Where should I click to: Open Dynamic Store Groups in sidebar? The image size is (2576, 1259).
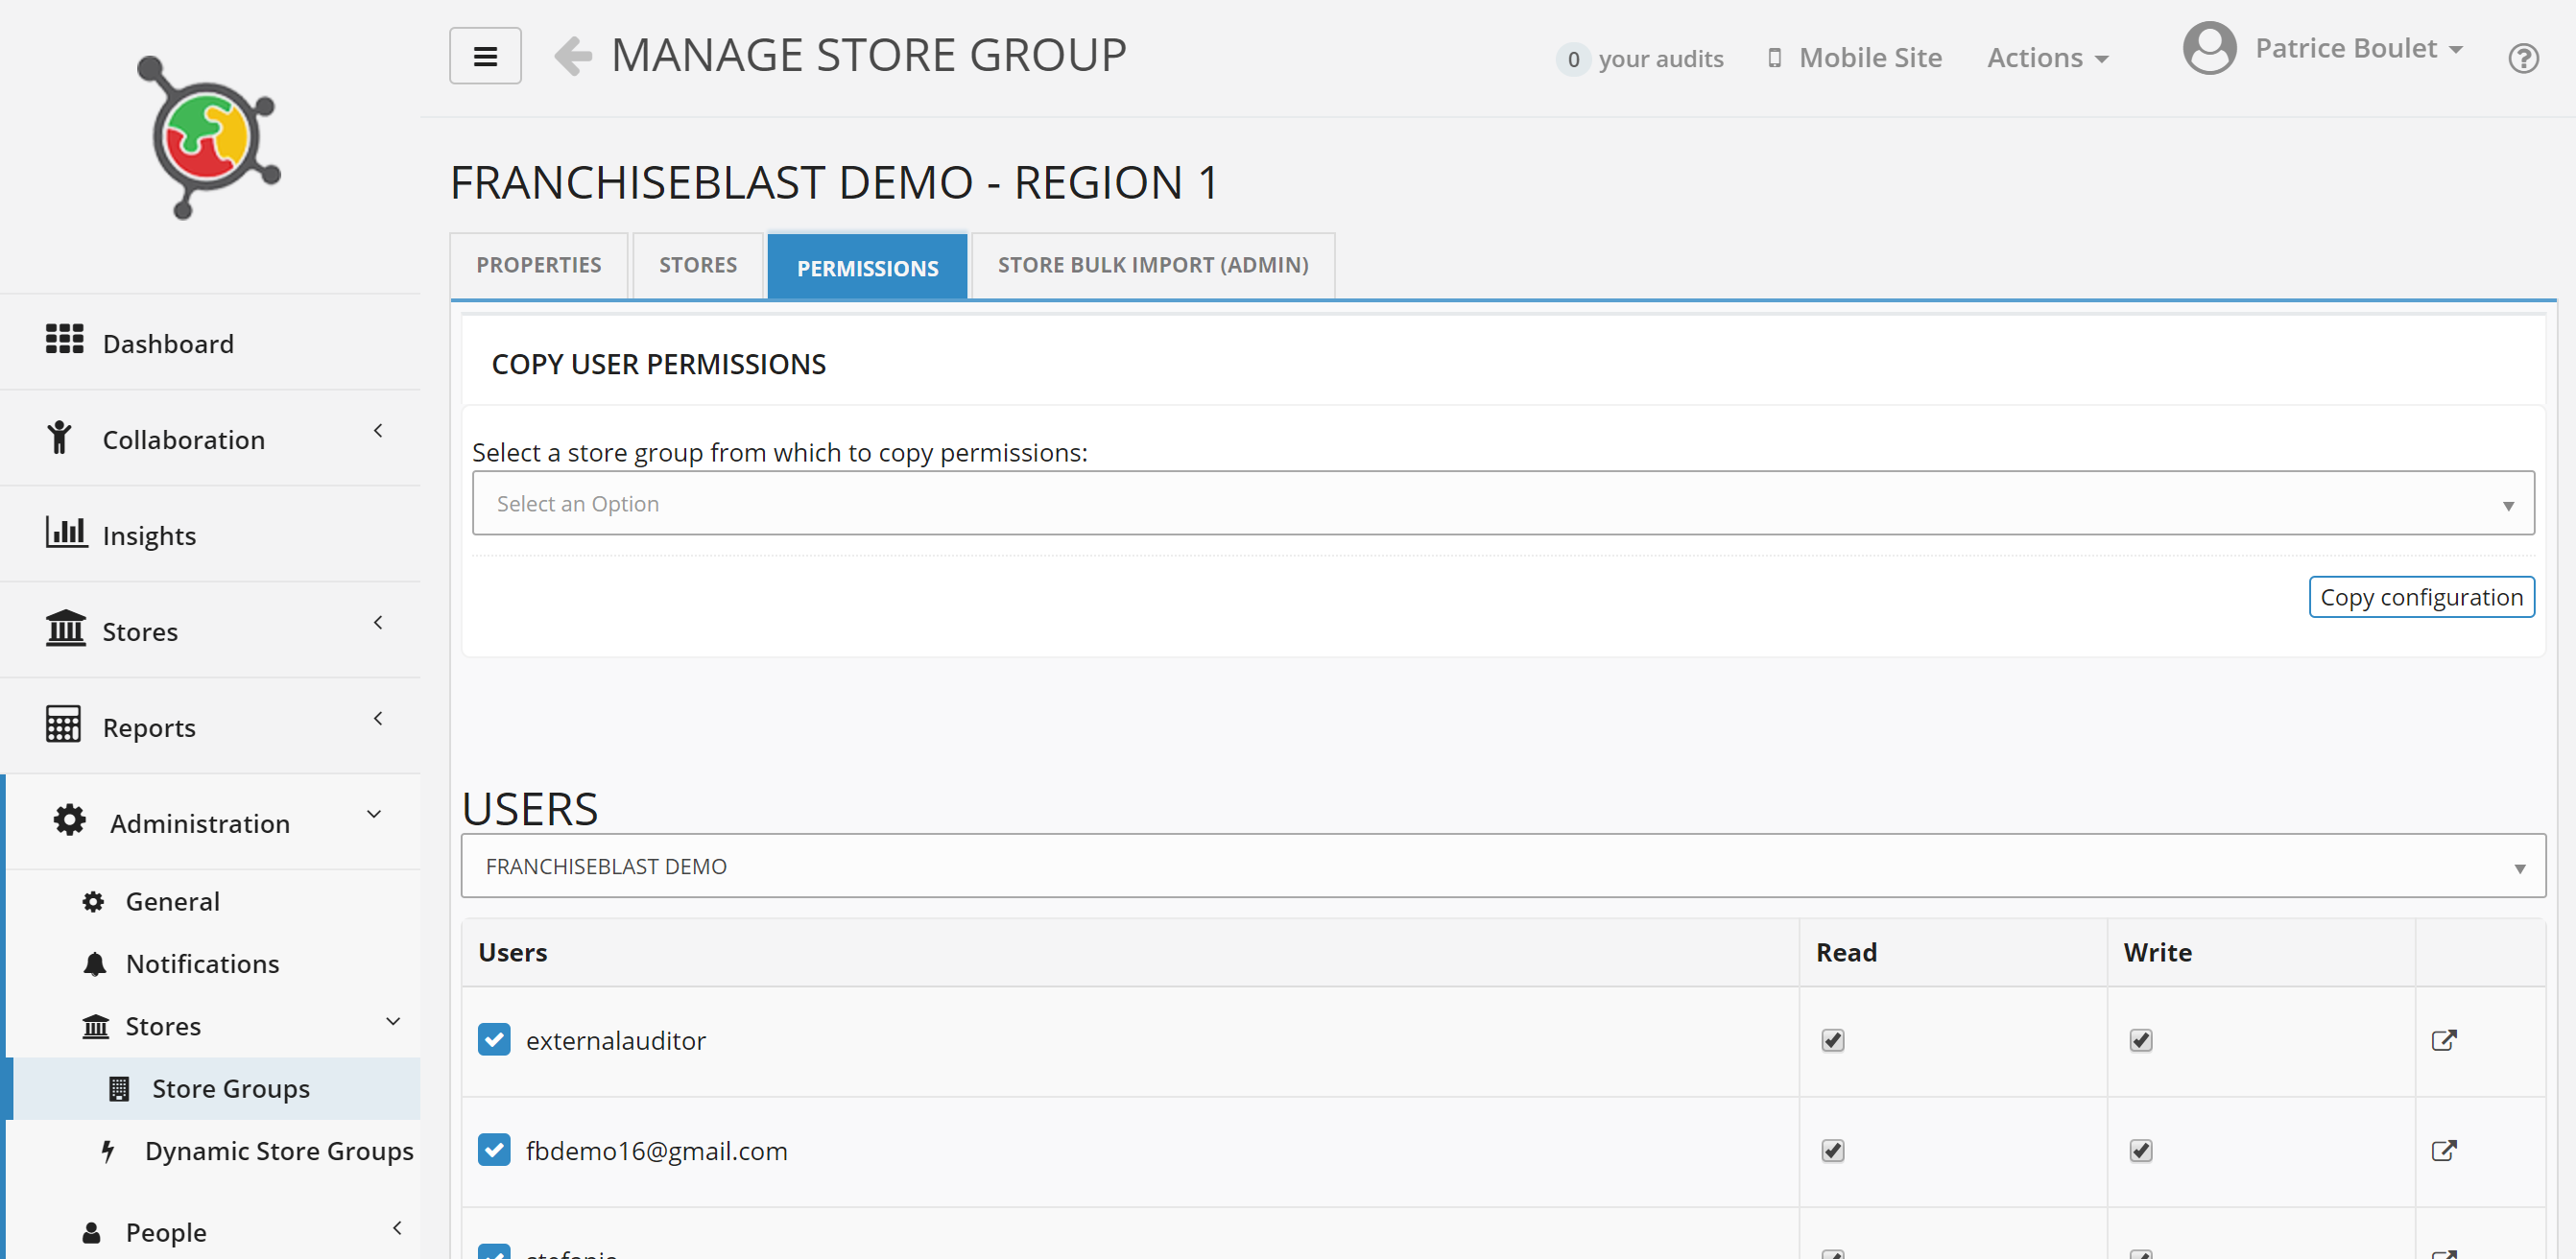point(278,1151)
